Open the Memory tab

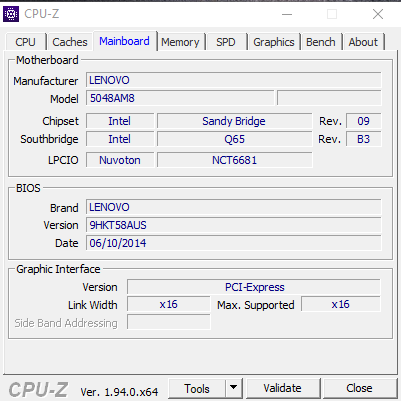coord(180,42)
